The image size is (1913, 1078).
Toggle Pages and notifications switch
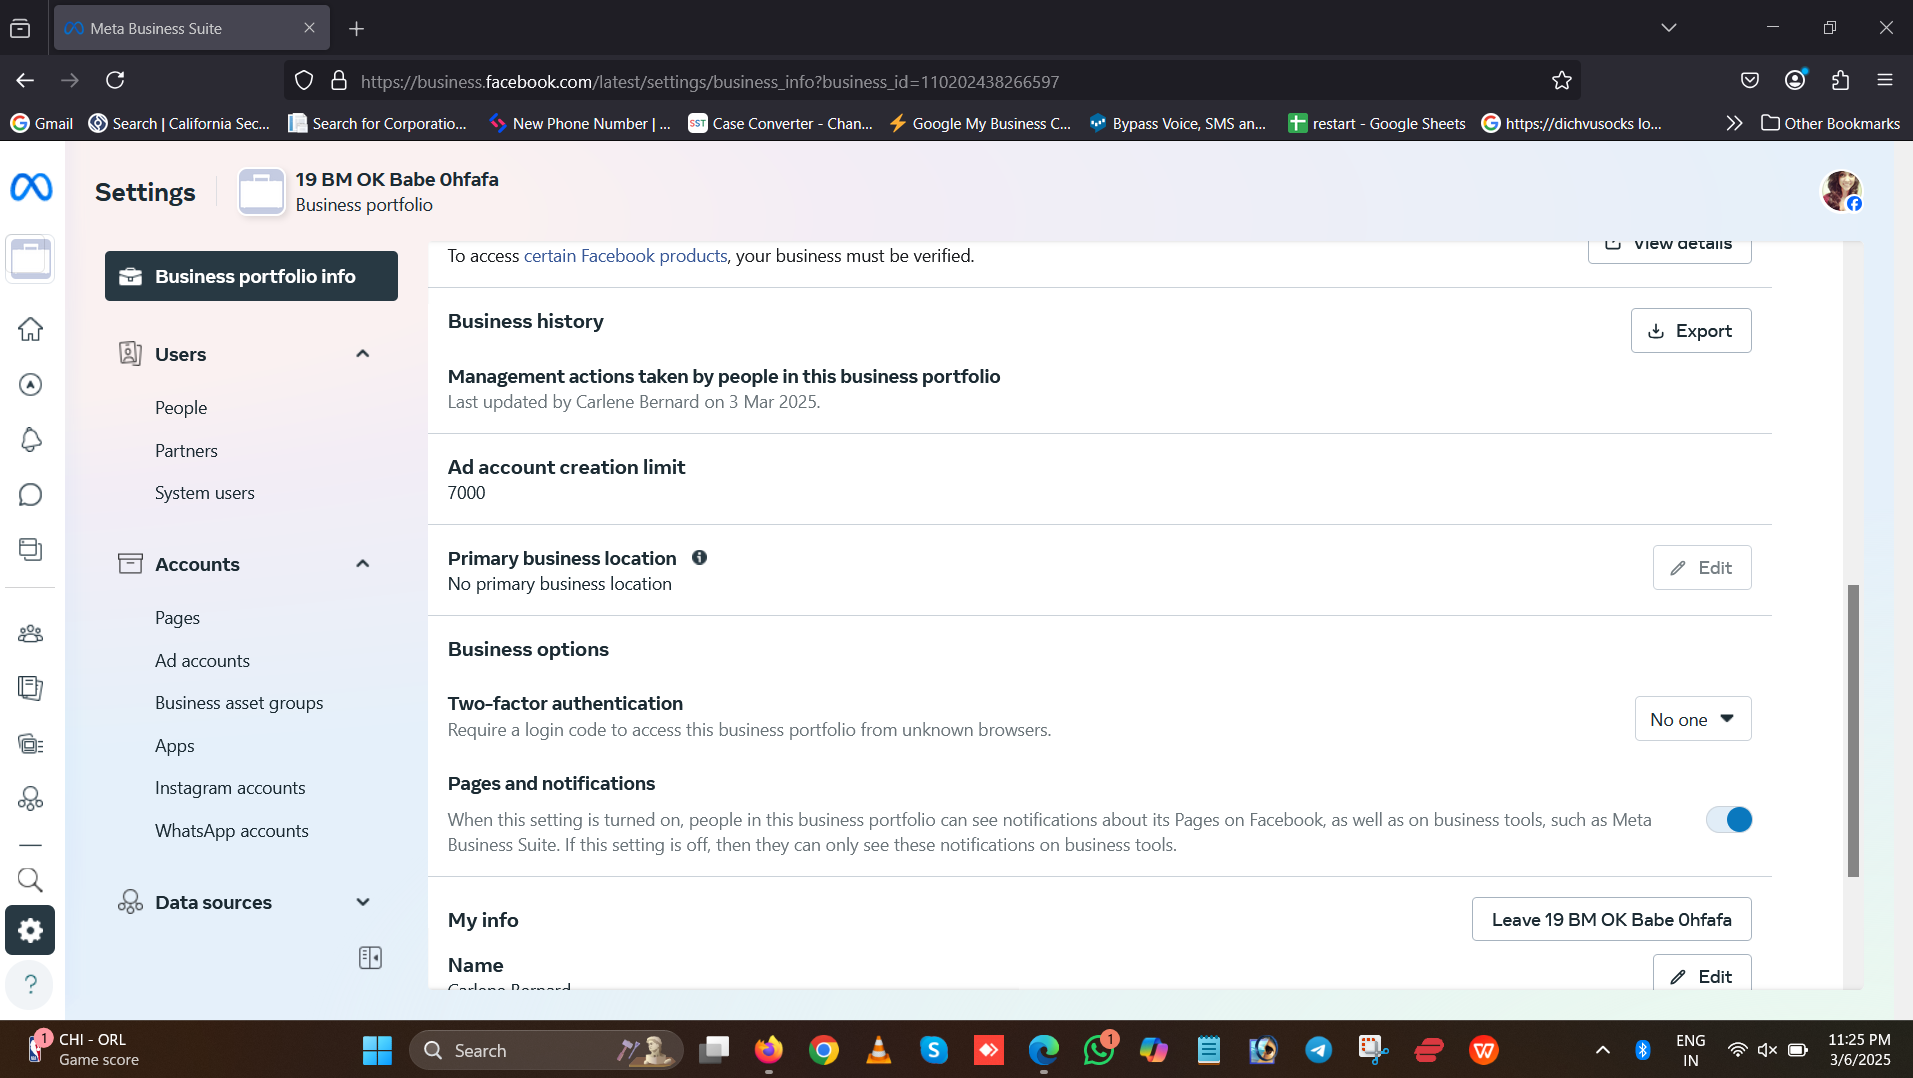(1729, 820)
